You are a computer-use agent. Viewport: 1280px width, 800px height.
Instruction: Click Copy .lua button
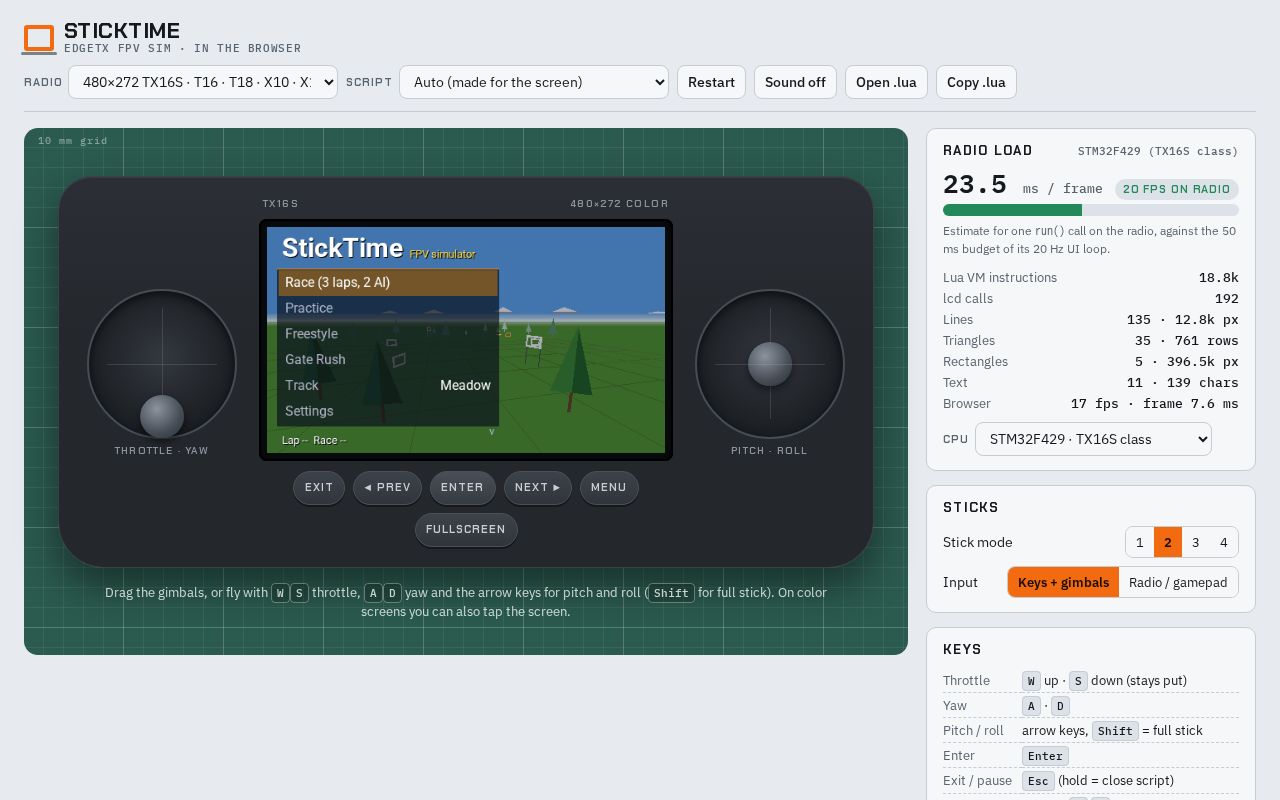coord(976,82)
